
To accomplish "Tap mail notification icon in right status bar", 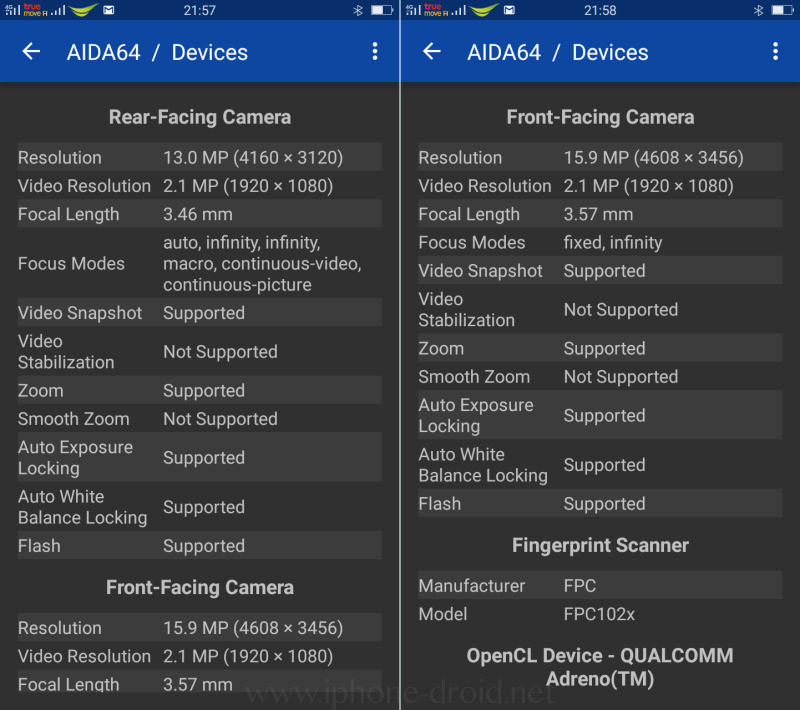I will coord(509,10).
